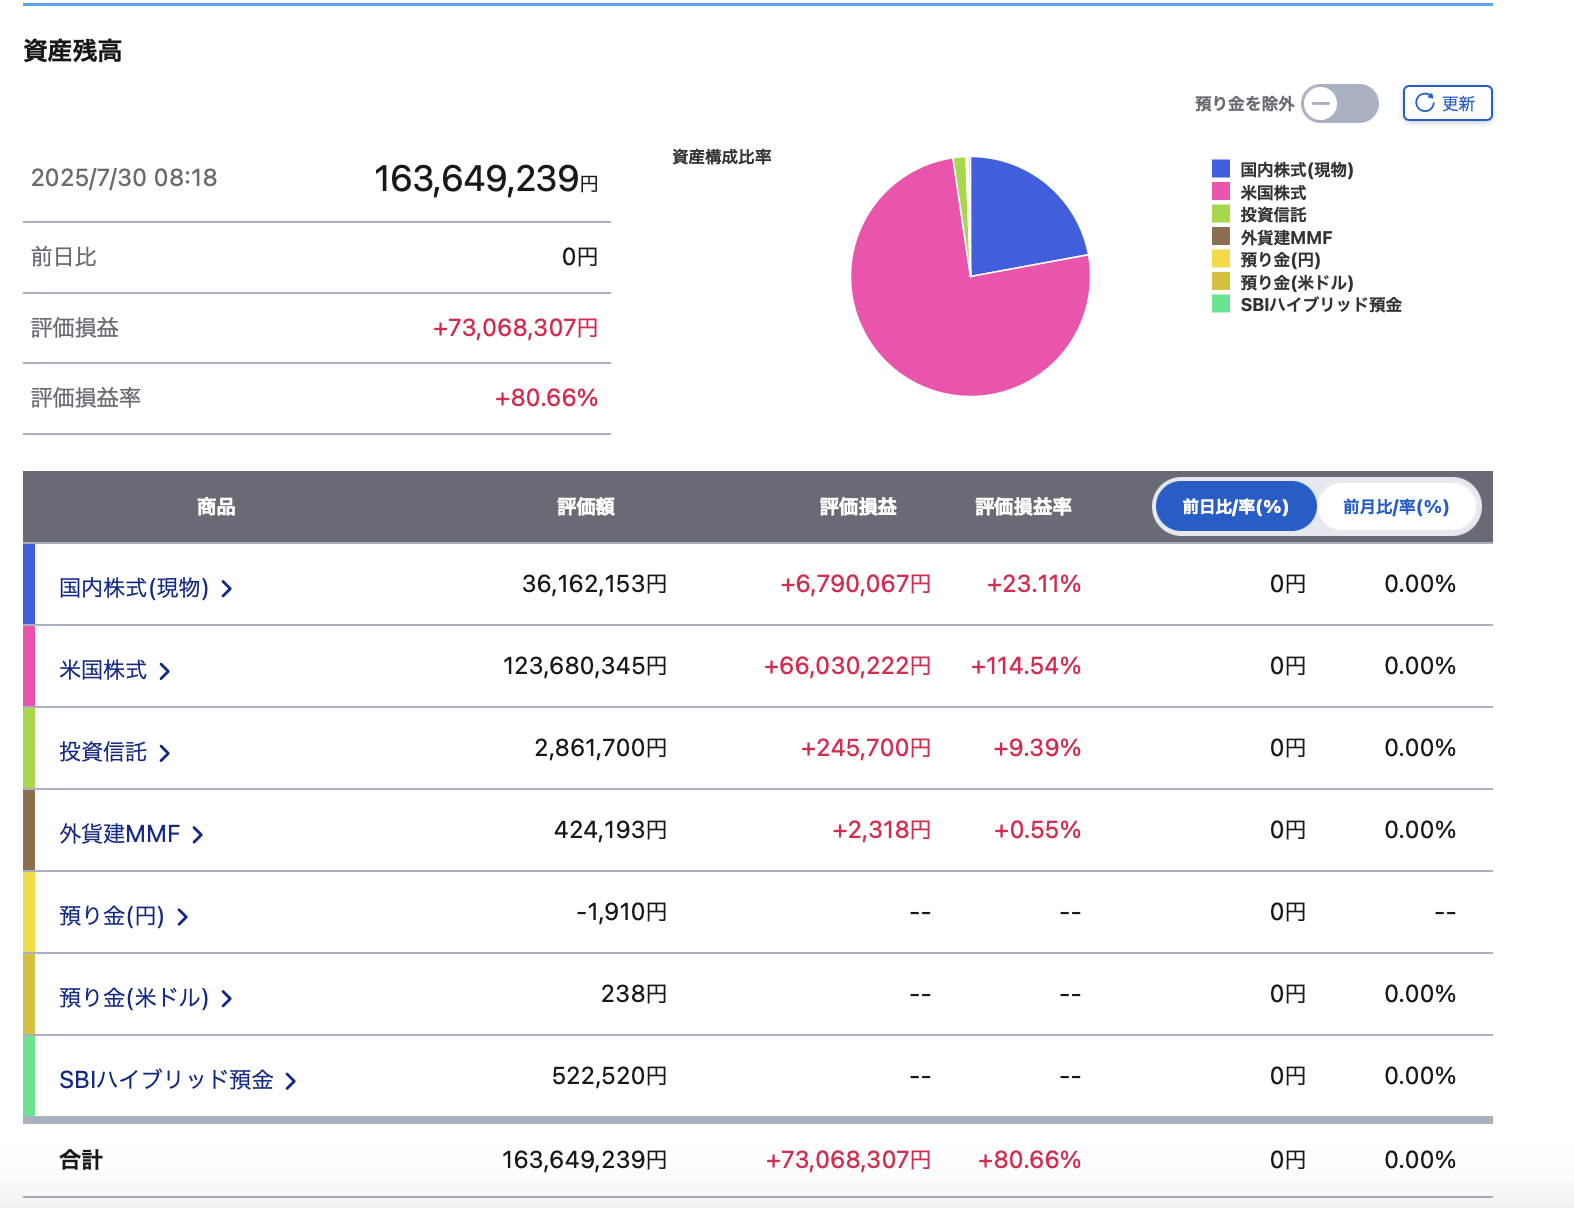
Task: Click the 評価額 column header
Action: pos(586,507)
